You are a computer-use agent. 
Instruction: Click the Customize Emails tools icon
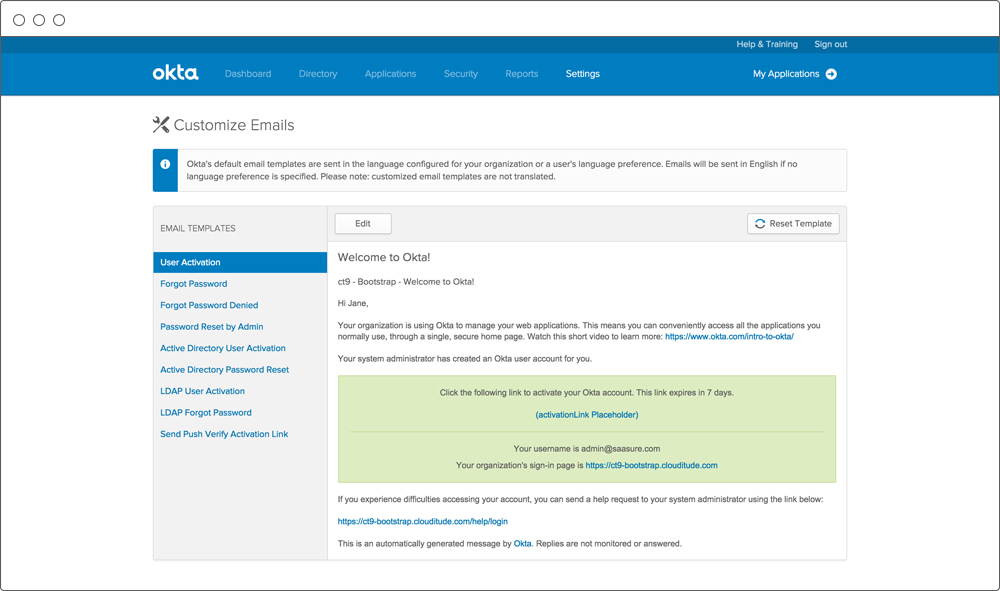(x=161, y=125)
